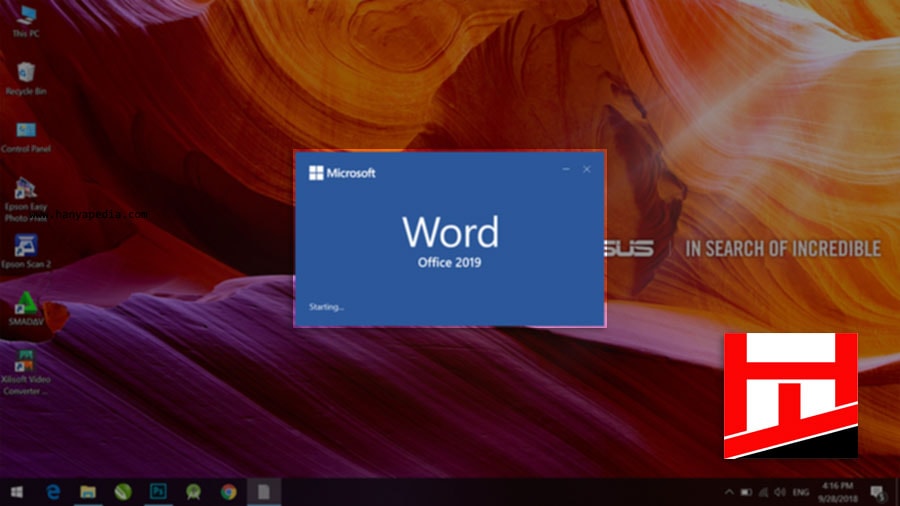The height and width of the screenshot is (506, 900).
Task: Open the network signal tray icon
Action: coord(763,492)
